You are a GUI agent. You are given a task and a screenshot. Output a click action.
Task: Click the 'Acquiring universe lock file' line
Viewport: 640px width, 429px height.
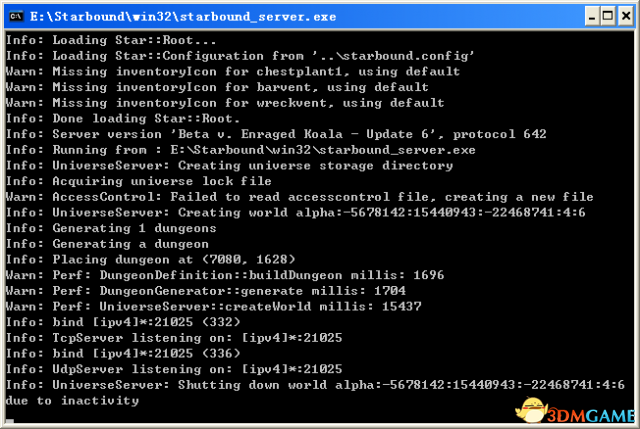(139, 181)
